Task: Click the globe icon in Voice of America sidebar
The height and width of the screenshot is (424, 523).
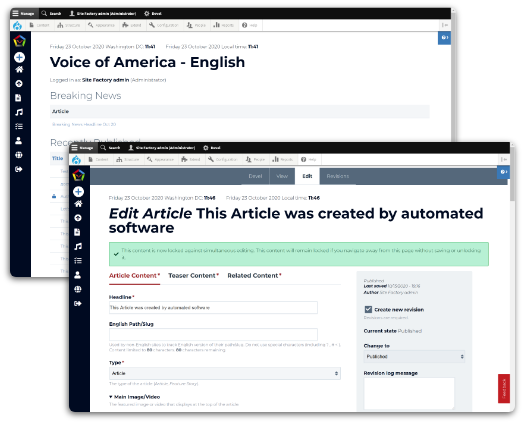Action: pyautogui.click(x=19, y=155)
